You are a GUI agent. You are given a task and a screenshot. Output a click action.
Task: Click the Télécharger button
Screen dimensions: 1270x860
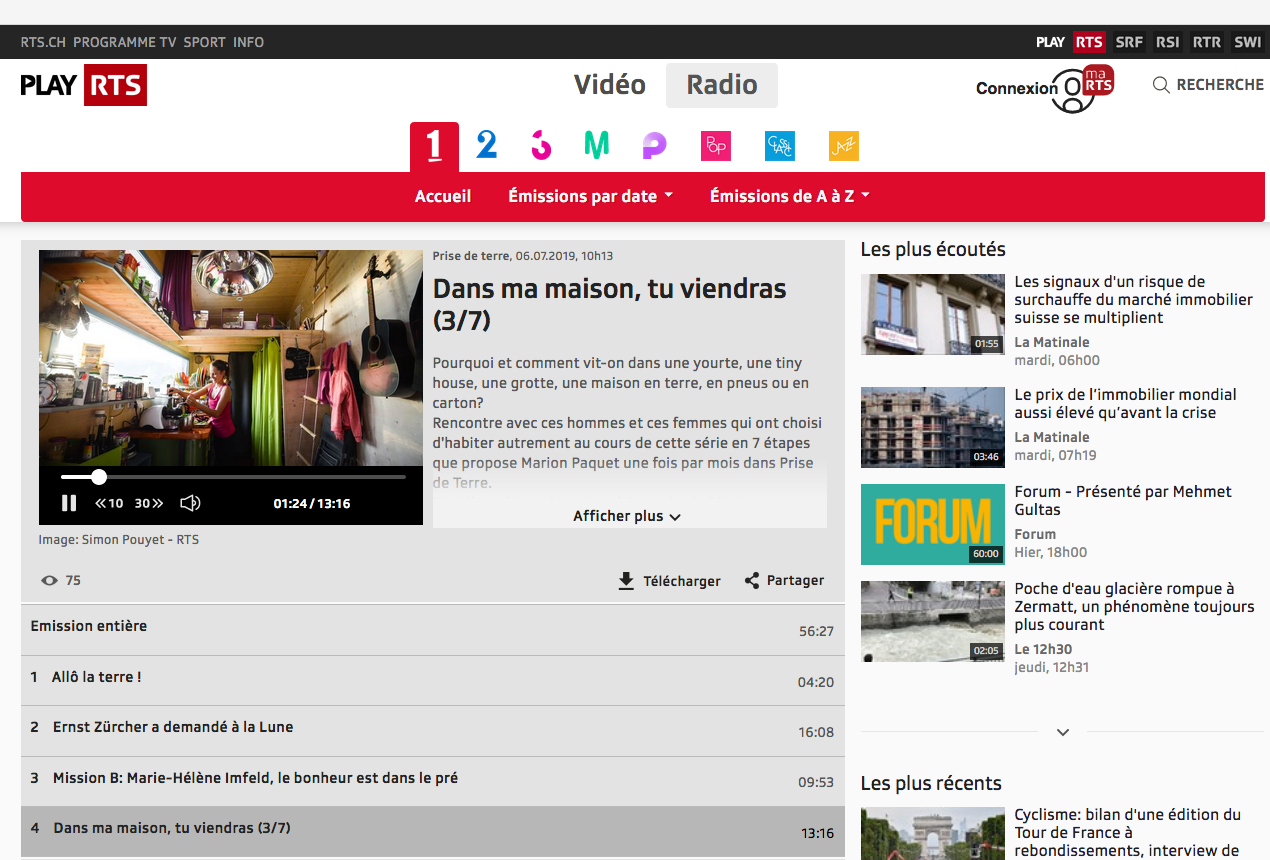pos(669,581)
